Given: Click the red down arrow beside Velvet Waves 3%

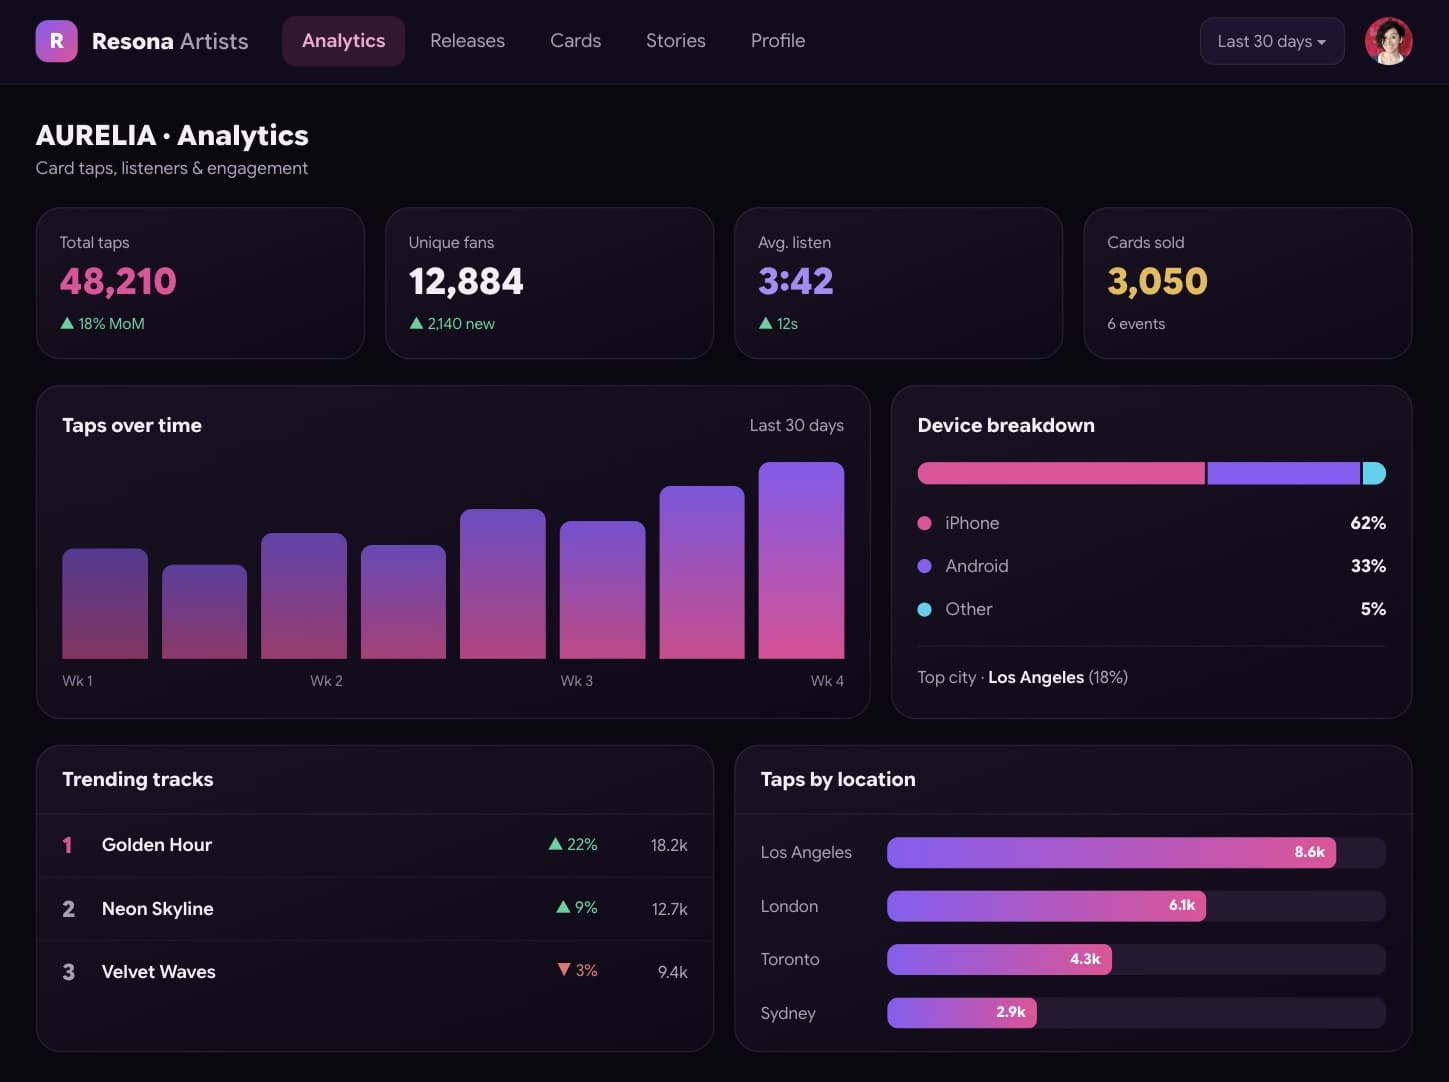Looking at the screenshot, I should (564, 970).
